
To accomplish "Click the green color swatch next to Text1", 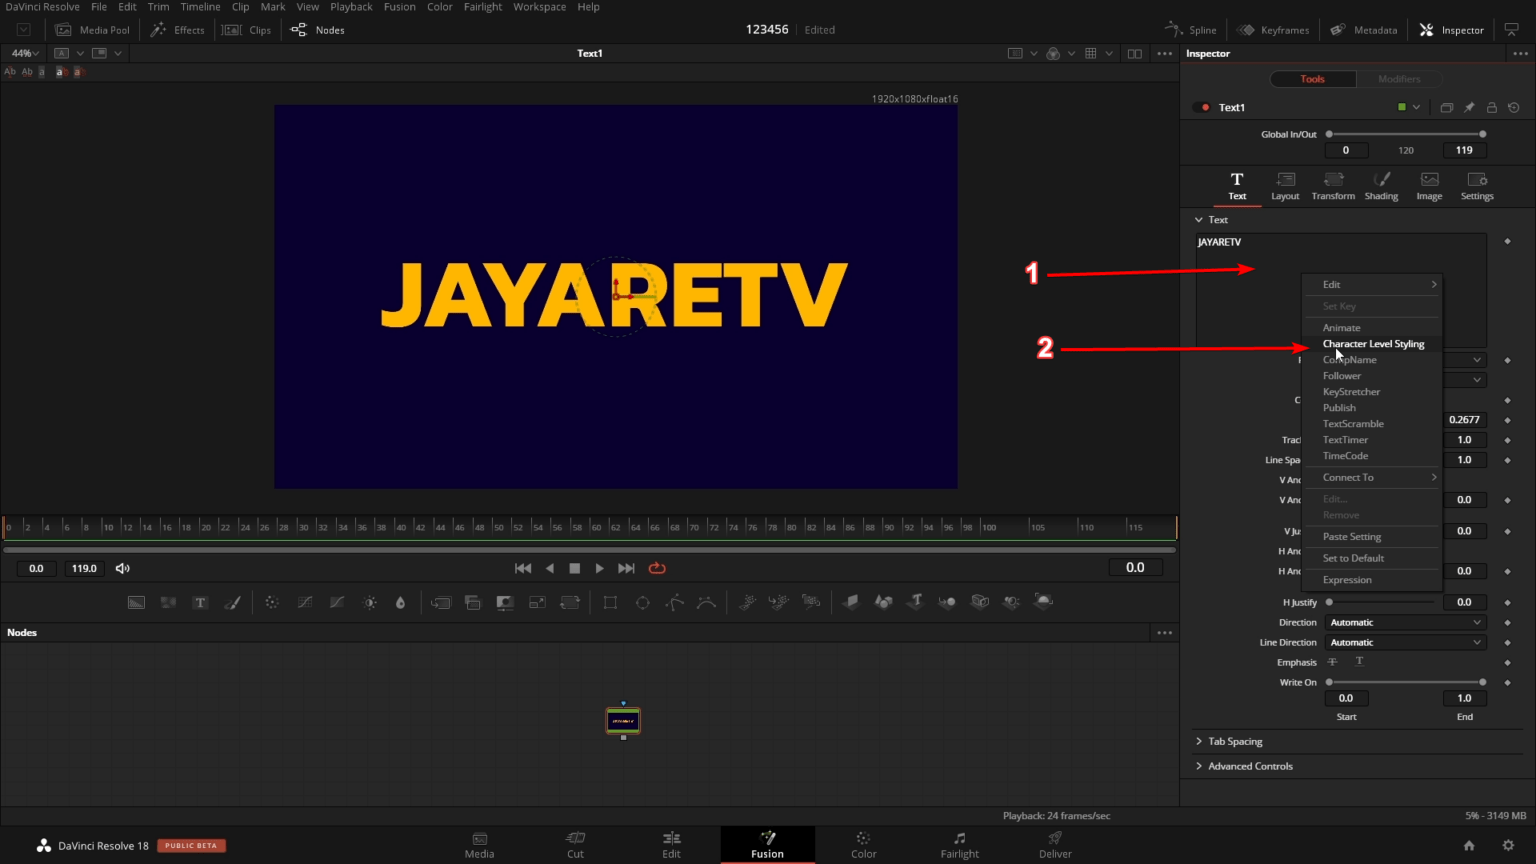I will click(x=1404, y=107).
